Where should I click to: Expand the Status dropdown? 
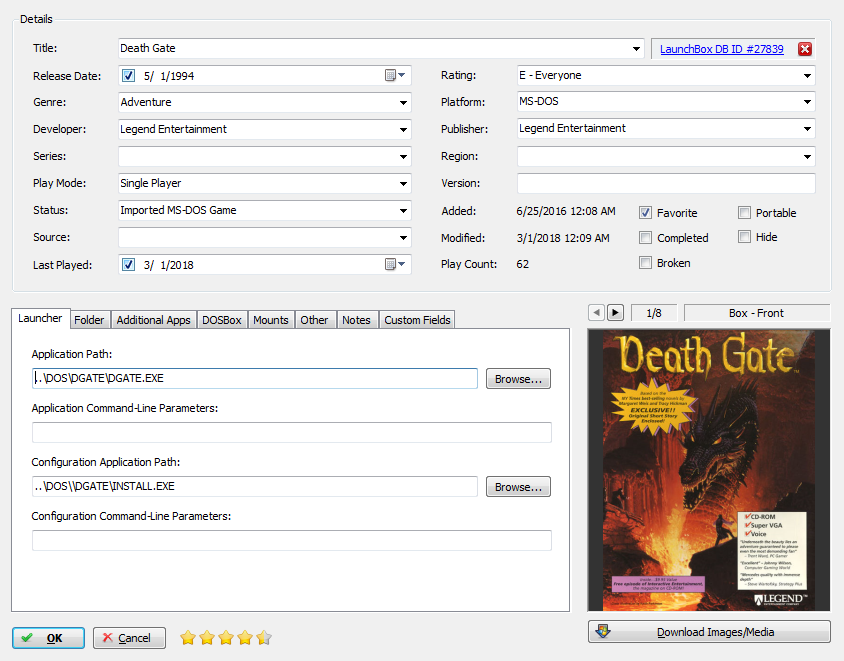click(403, 210)
